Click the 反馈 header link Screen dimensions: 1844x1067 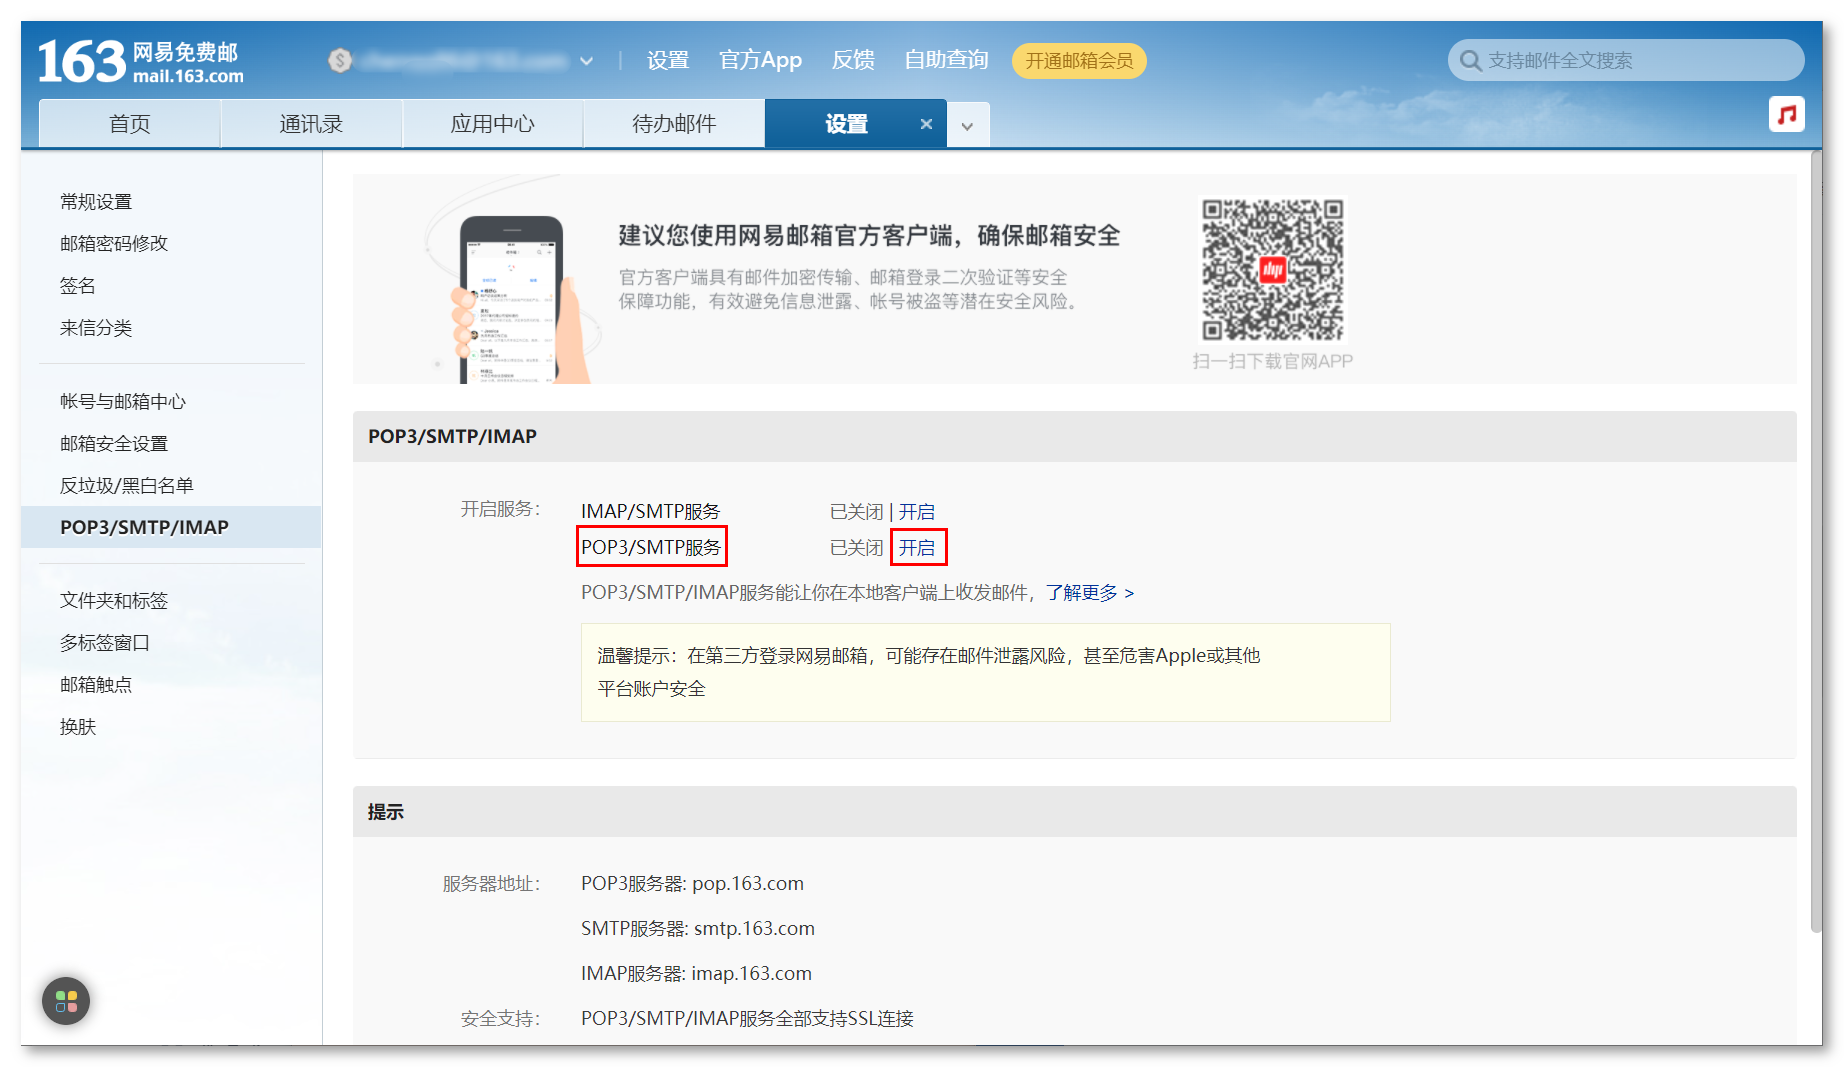[x=853, y=60]
